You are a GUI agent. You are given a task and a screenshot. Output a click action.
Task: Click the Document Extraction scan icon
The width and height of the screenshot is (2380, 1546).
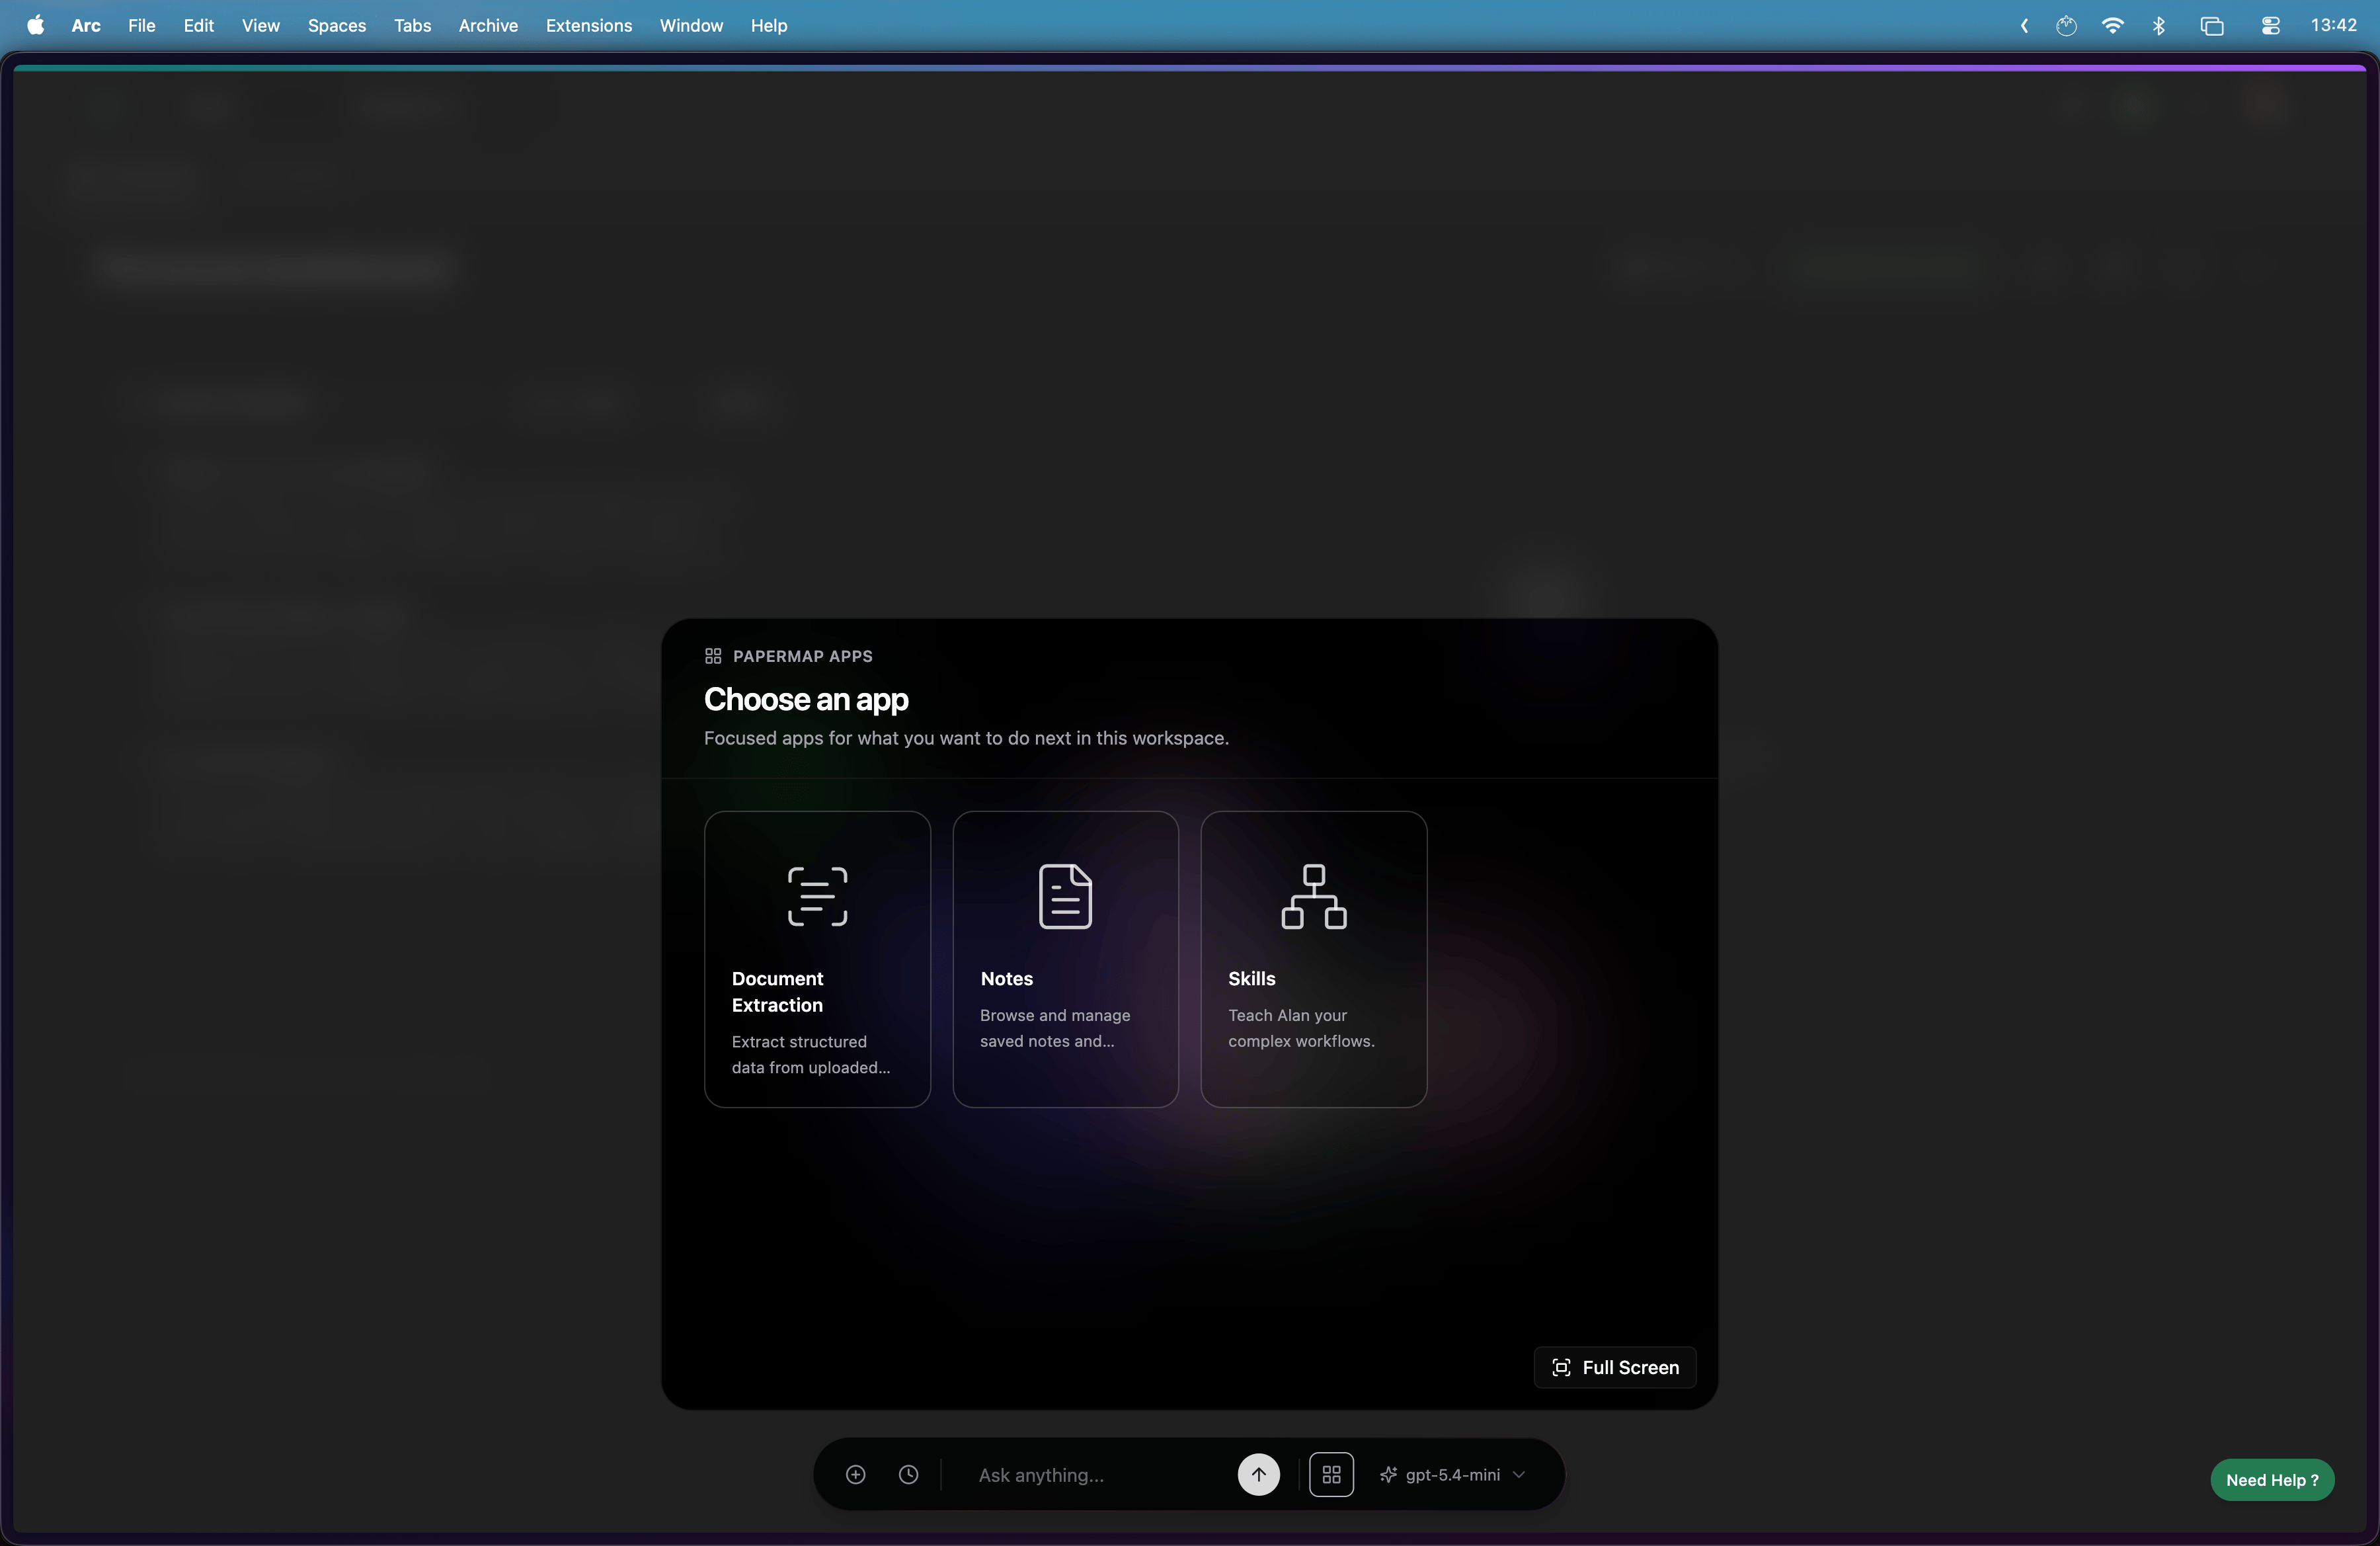point(817,896)
